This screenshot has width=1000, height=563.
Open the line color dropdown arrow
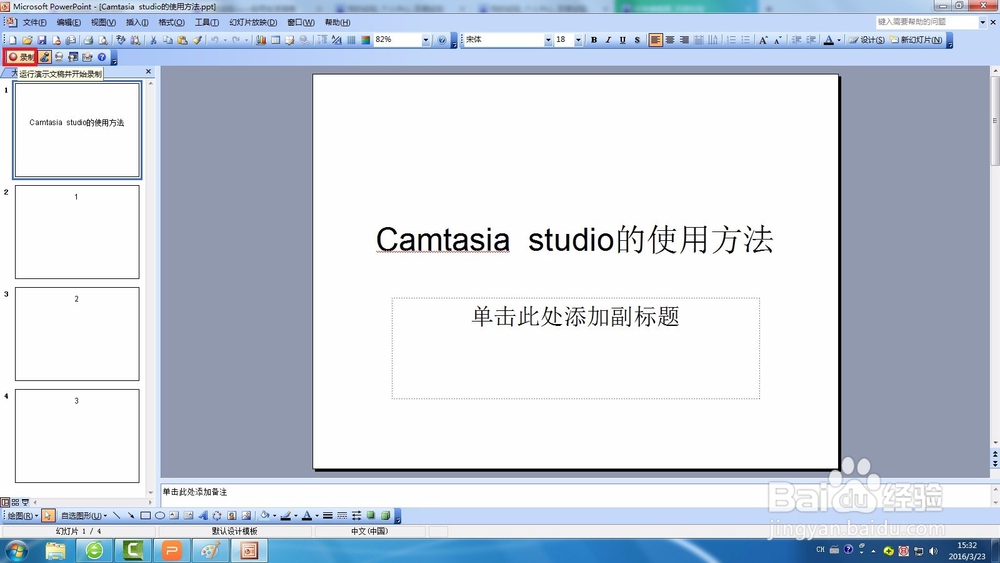[x=295, y=516]
